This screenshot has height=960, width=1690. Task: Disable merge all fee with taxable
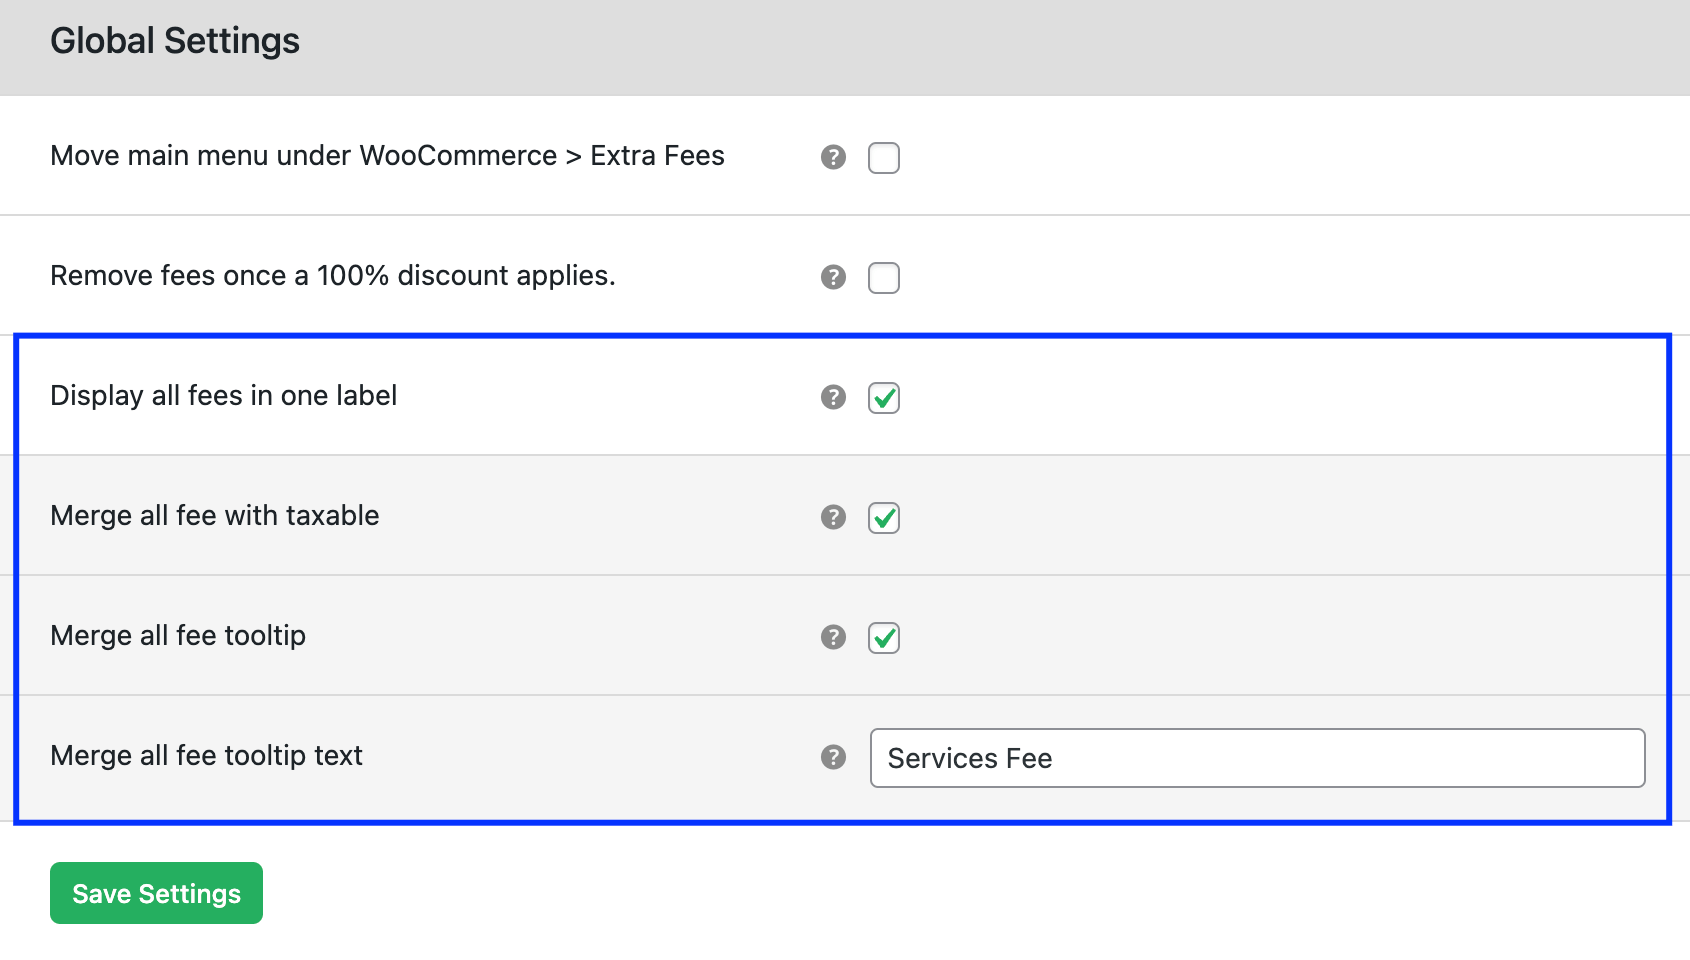[884, 517]
